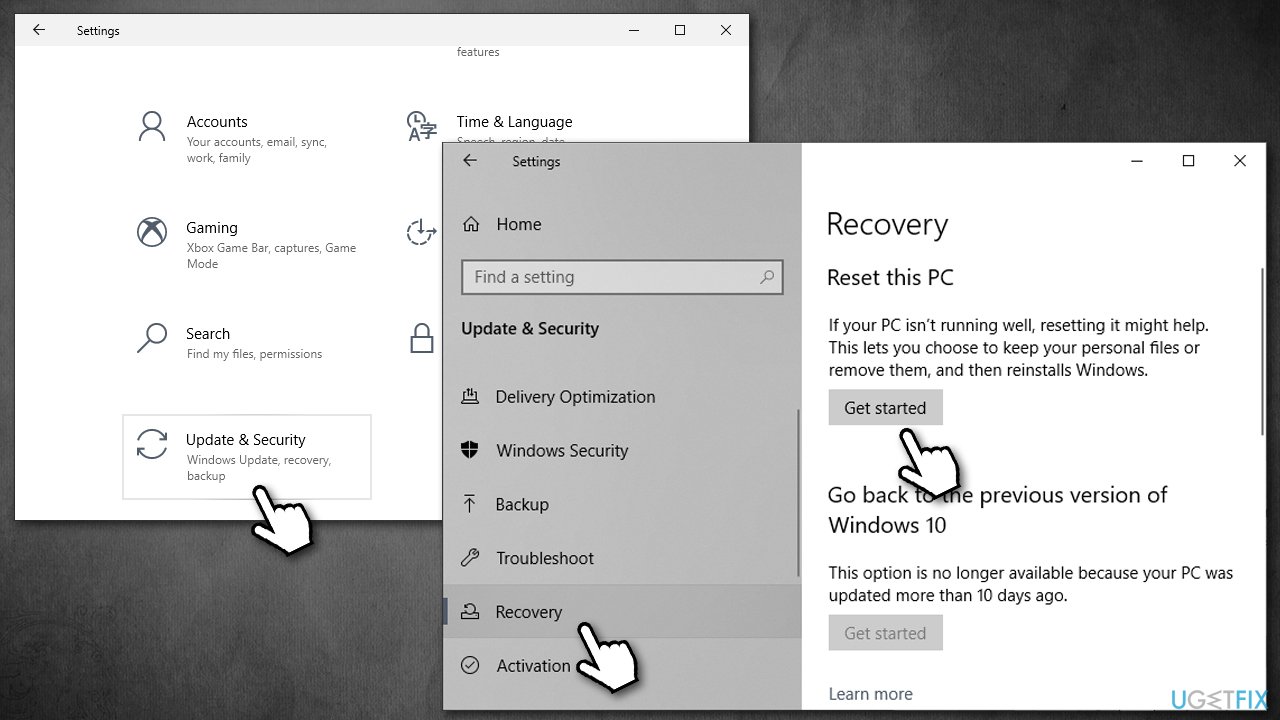Focus the Find a setting field
This screenshot has height=720, width=1280.
pyautogui.click(x=622, y=277)
